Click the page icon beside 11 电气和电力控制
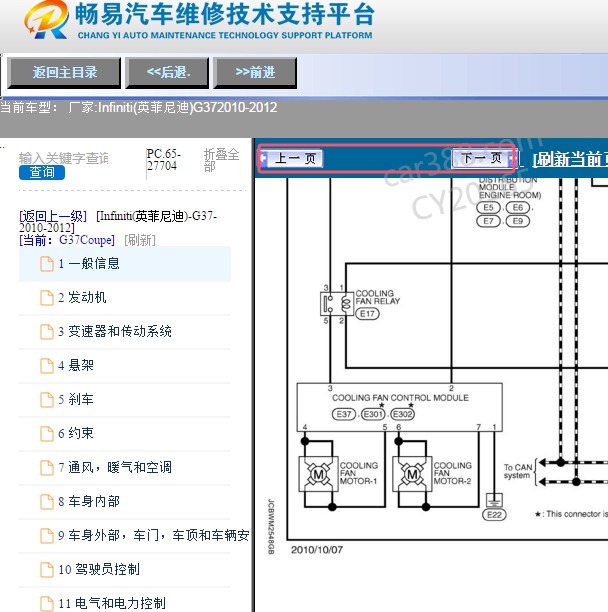 [47, 603]
